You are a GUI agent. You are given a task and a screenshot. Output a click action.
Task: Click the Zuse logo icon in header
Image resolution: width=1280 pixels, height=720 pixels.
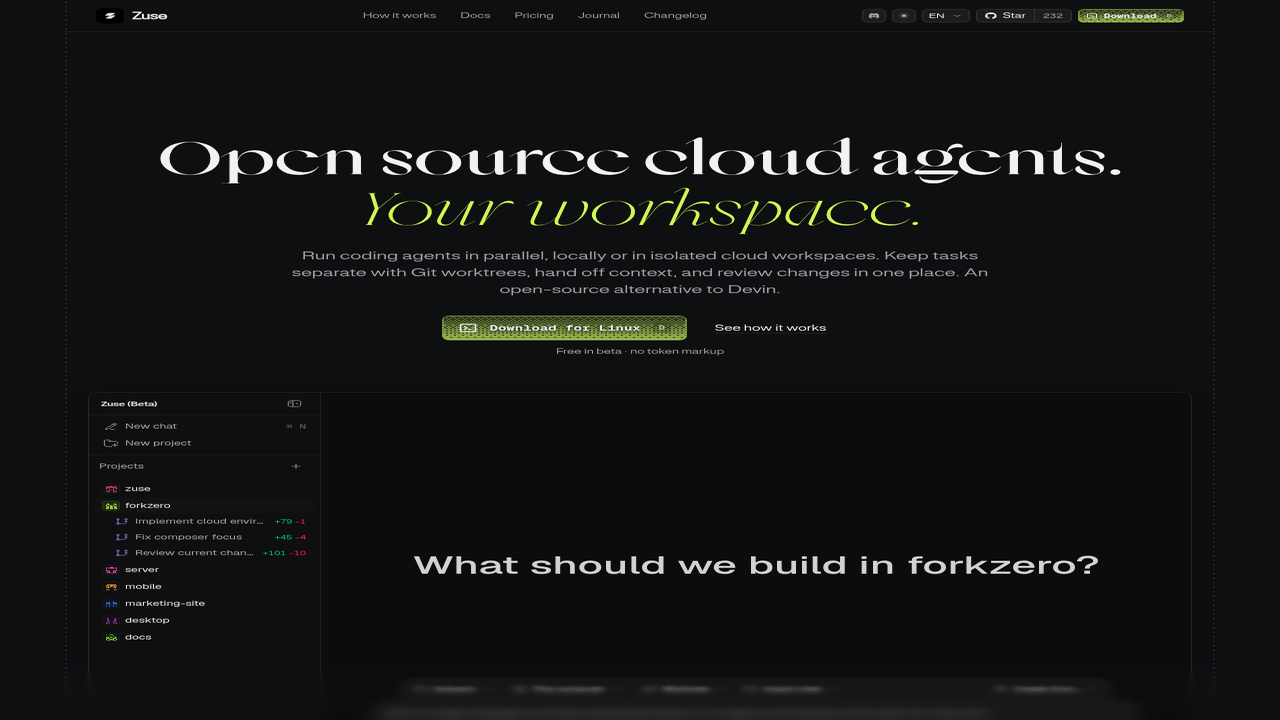pos(110,16)
